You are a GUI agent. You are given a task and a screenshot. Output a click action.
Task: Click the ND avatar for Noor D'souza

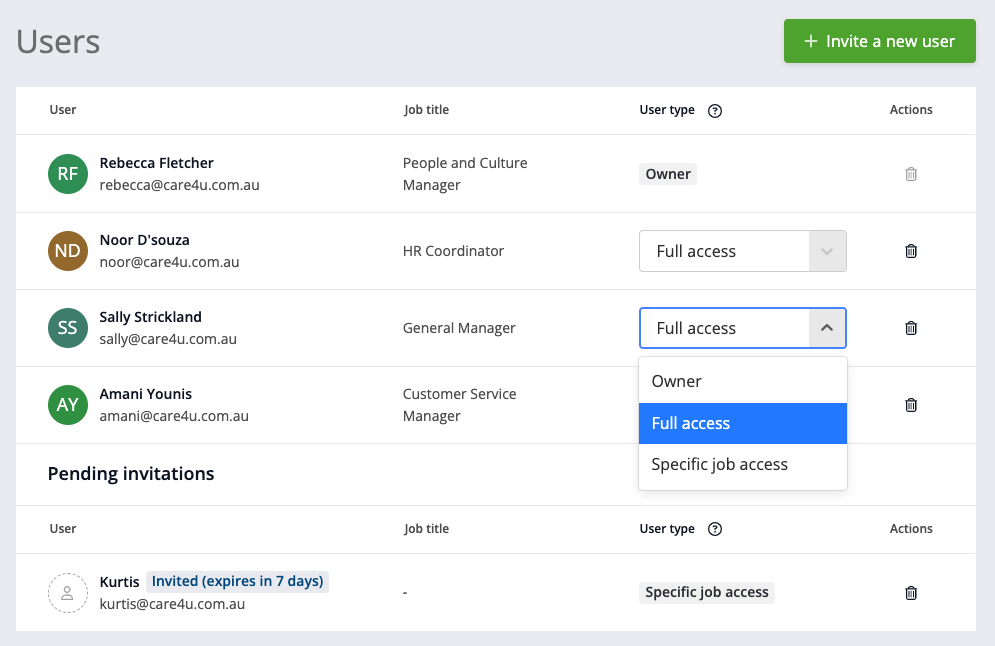pyautogui.click(x=68, y=251)
